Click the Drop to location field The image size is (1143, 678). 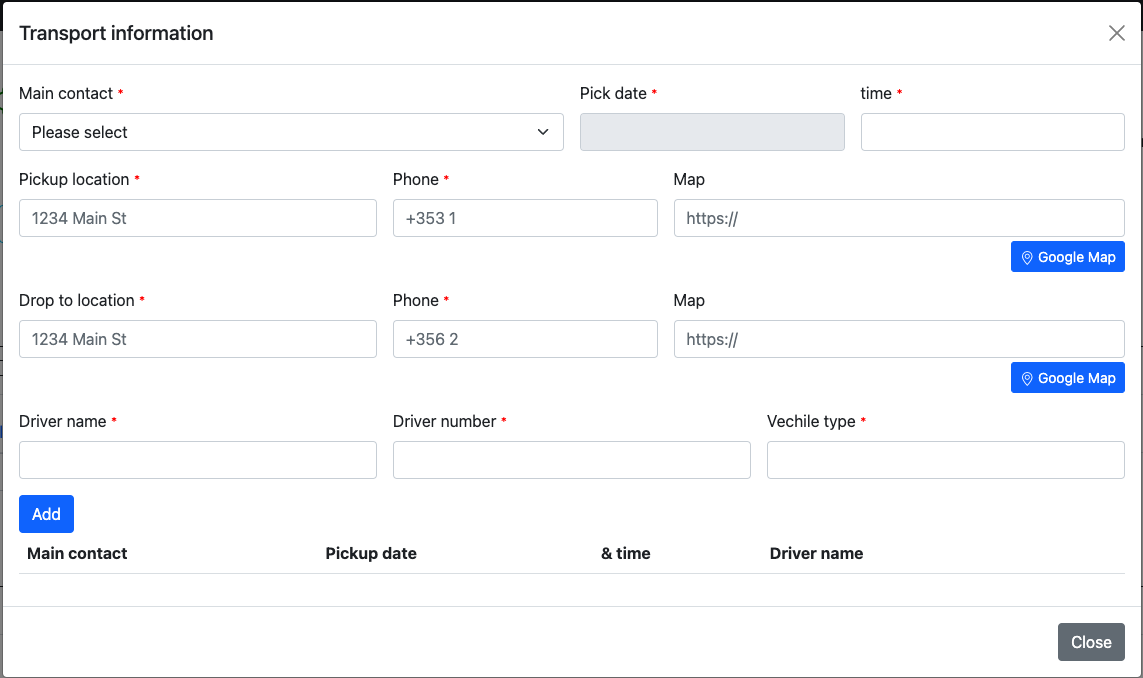[x=198, y=339]
